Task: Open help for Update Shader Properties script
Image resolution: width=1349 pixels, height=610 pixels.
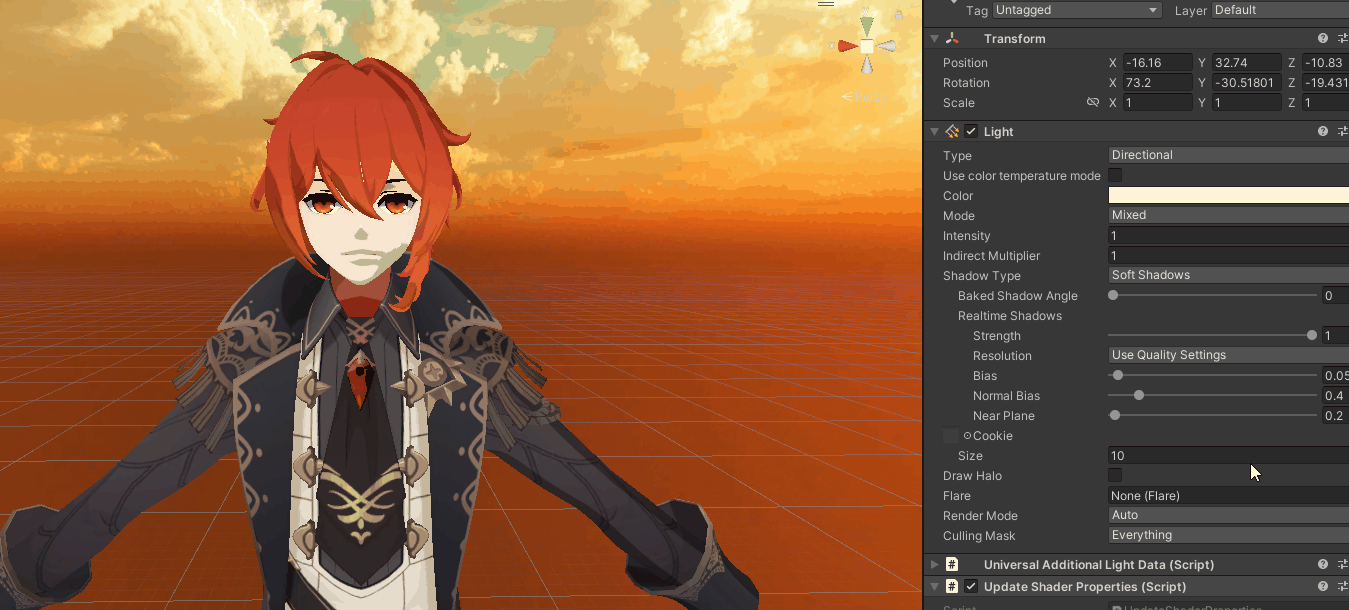Action: tap(1323, 586)
